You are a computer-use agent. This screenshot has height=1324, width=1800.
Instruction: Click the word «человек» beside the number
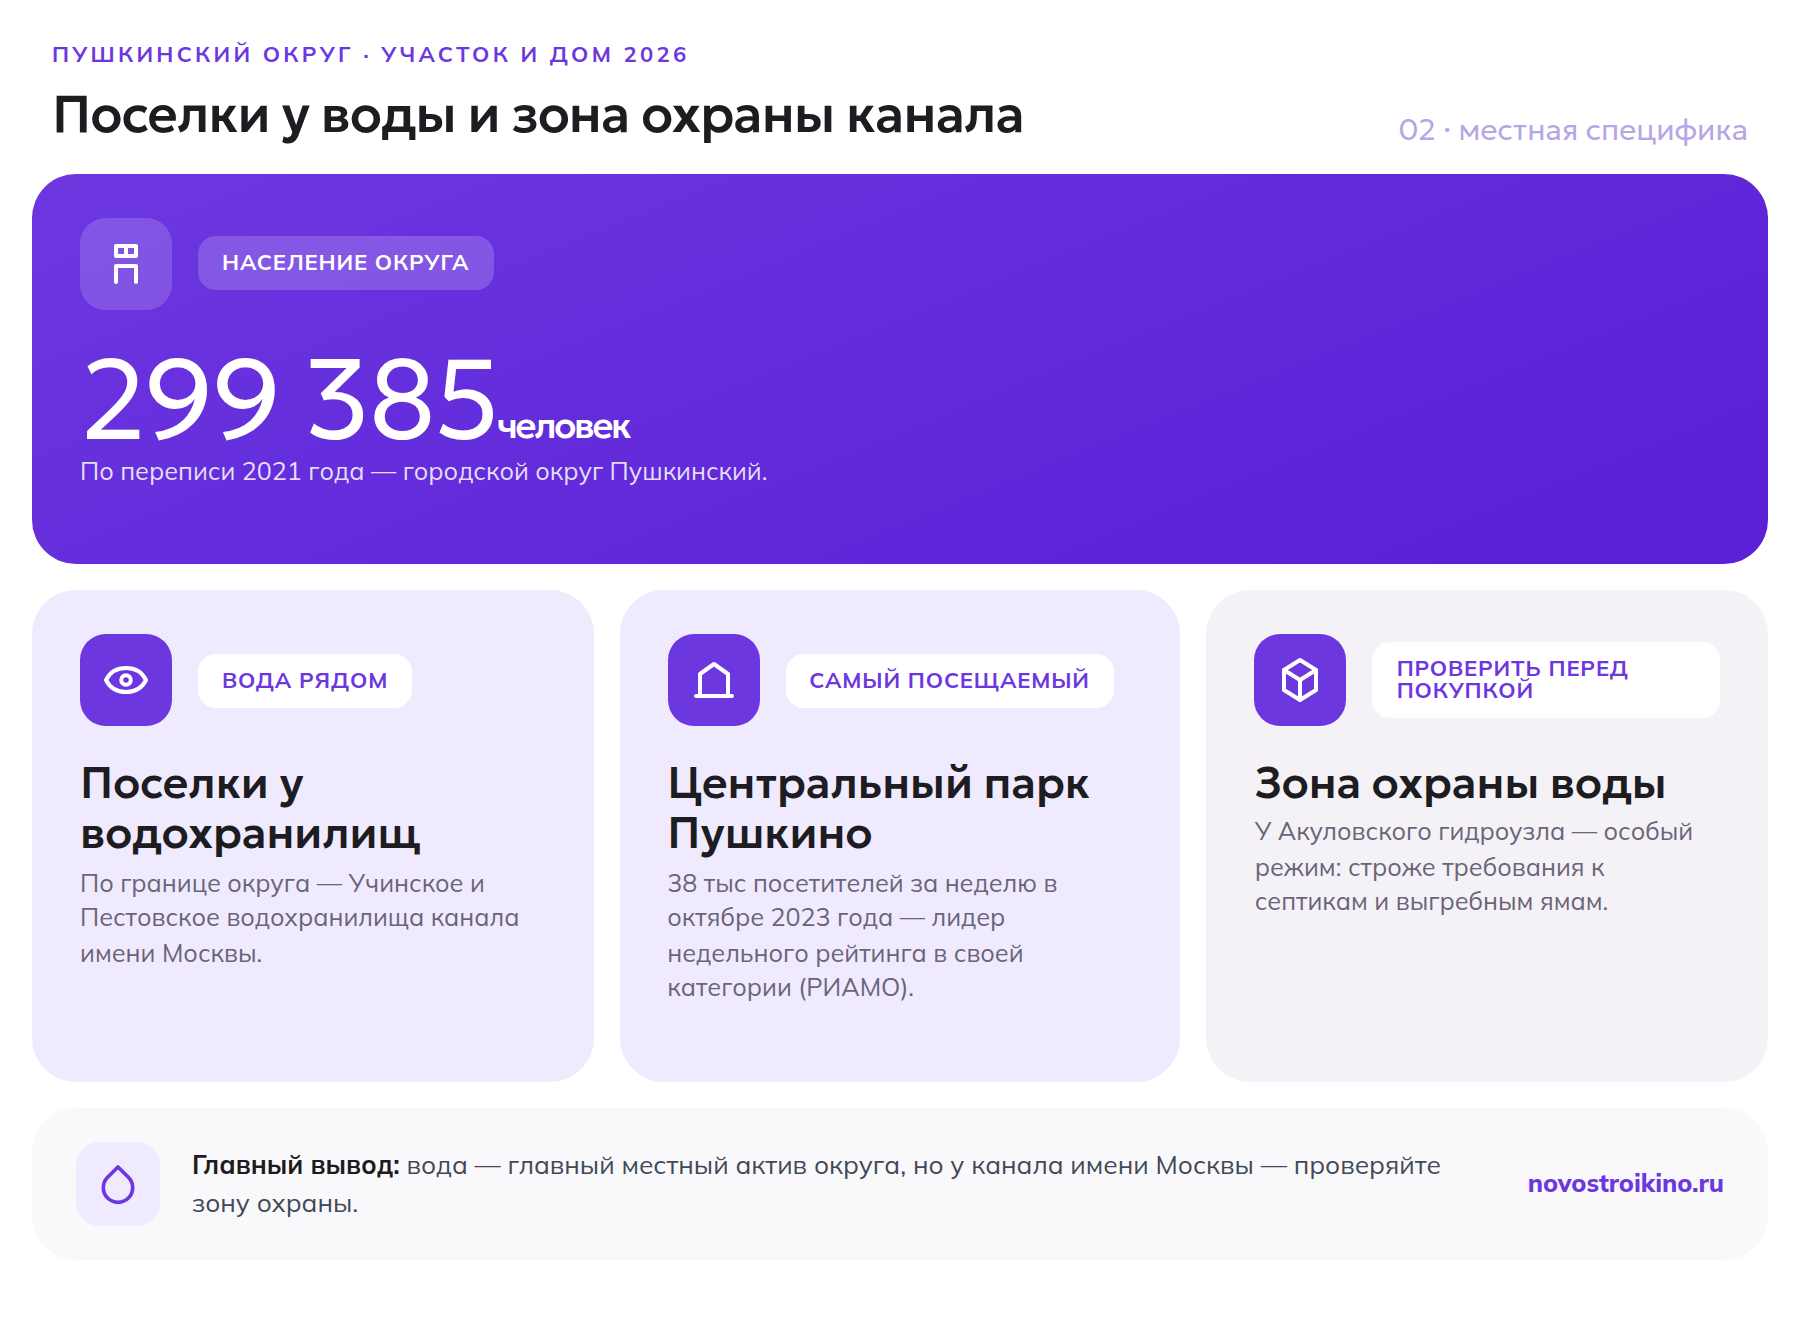564,428
